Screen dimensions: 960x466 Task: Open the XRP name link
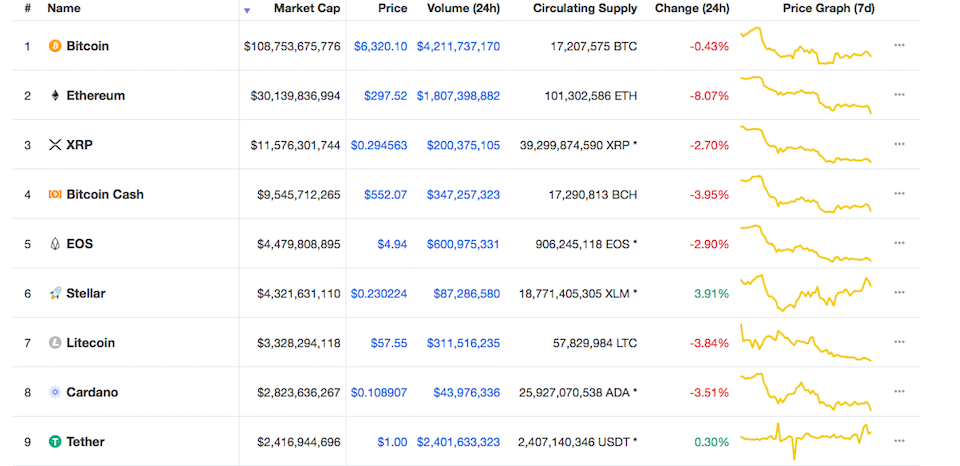(x=80, y=145)
